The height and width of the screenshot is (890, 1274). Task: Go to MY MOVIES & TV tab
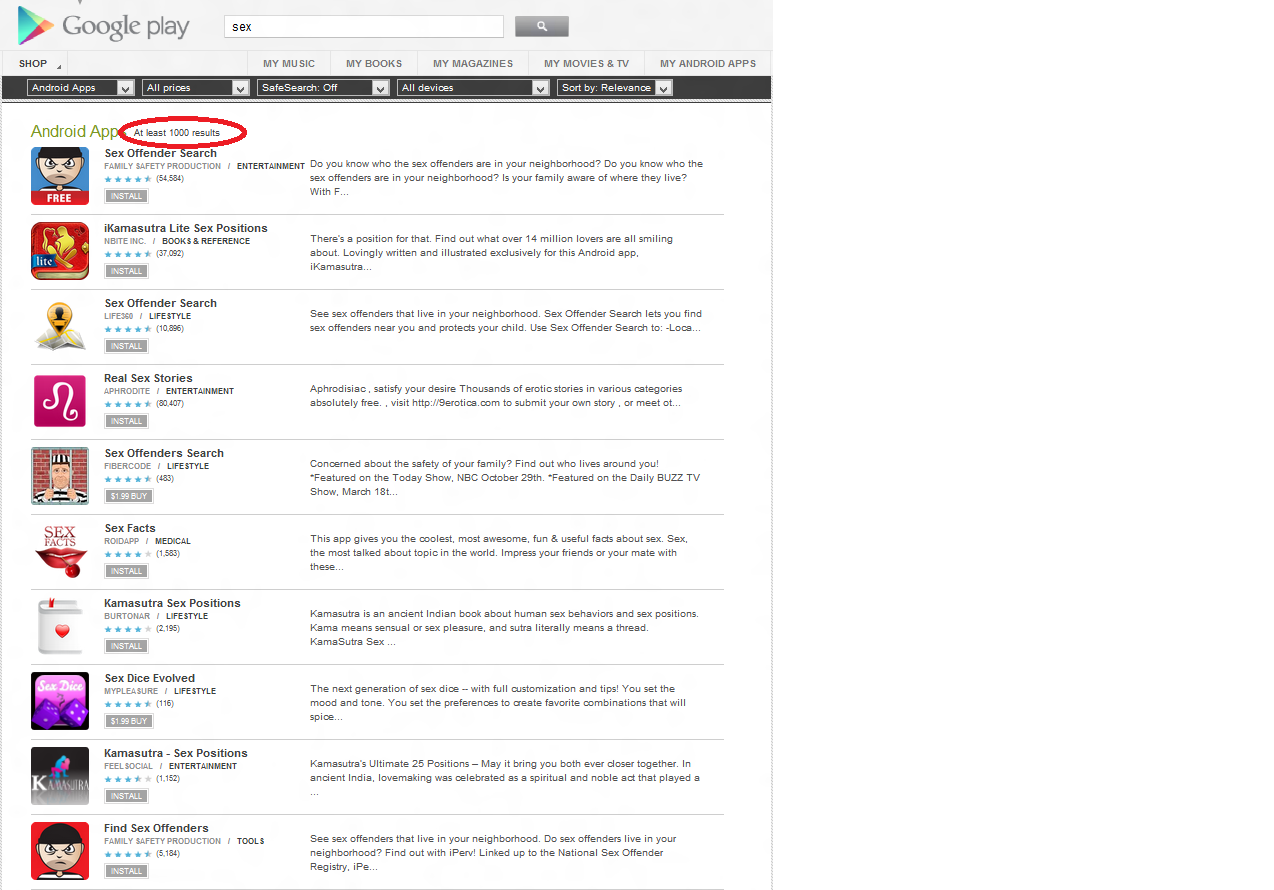pyautogui.click(x=587, y=64)
